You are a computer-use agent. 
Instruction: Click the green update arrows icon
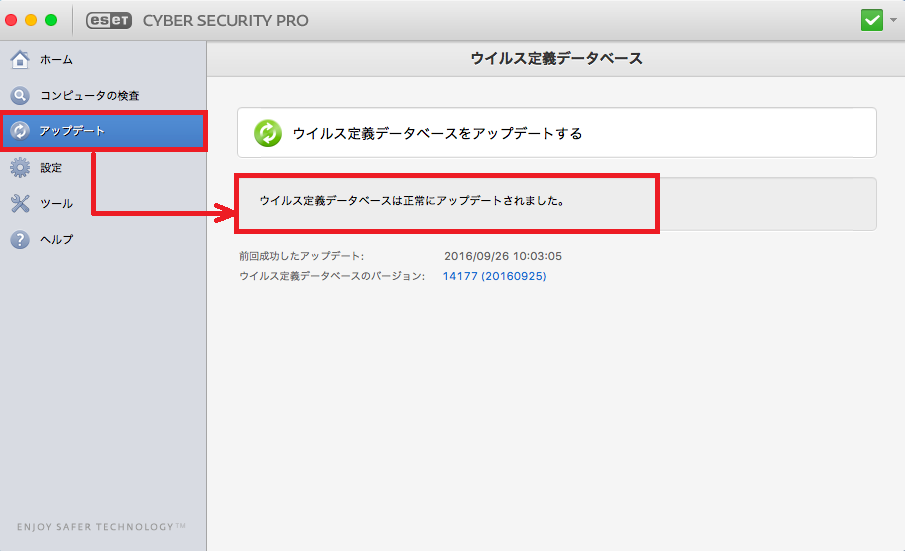coord(268,133)
